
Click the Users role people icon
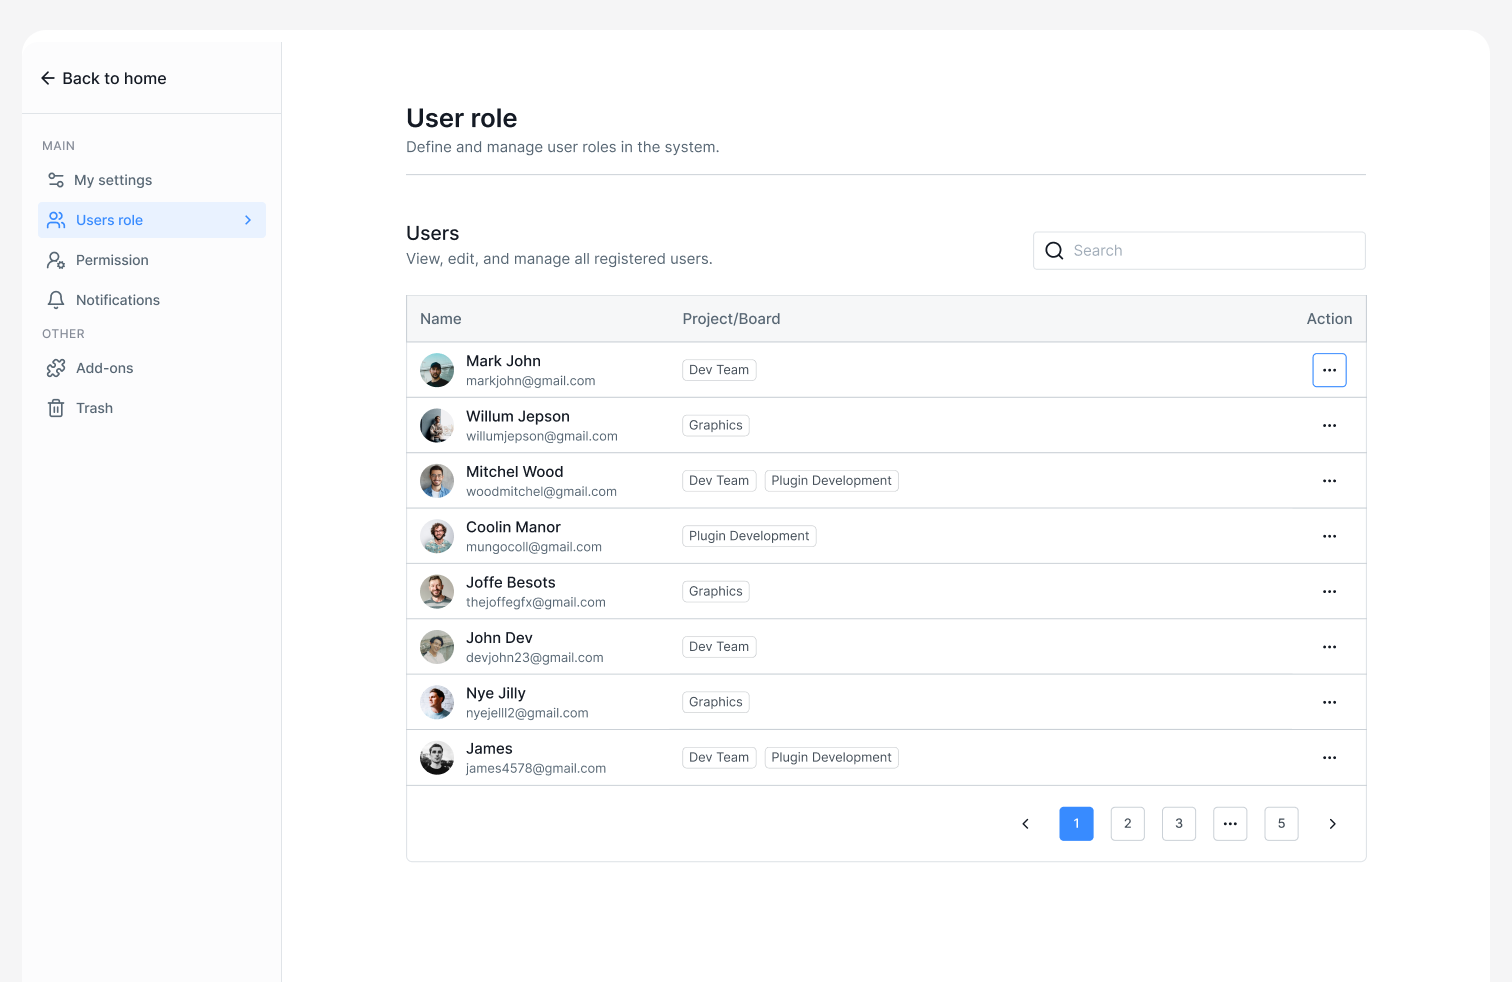point(56,220)
